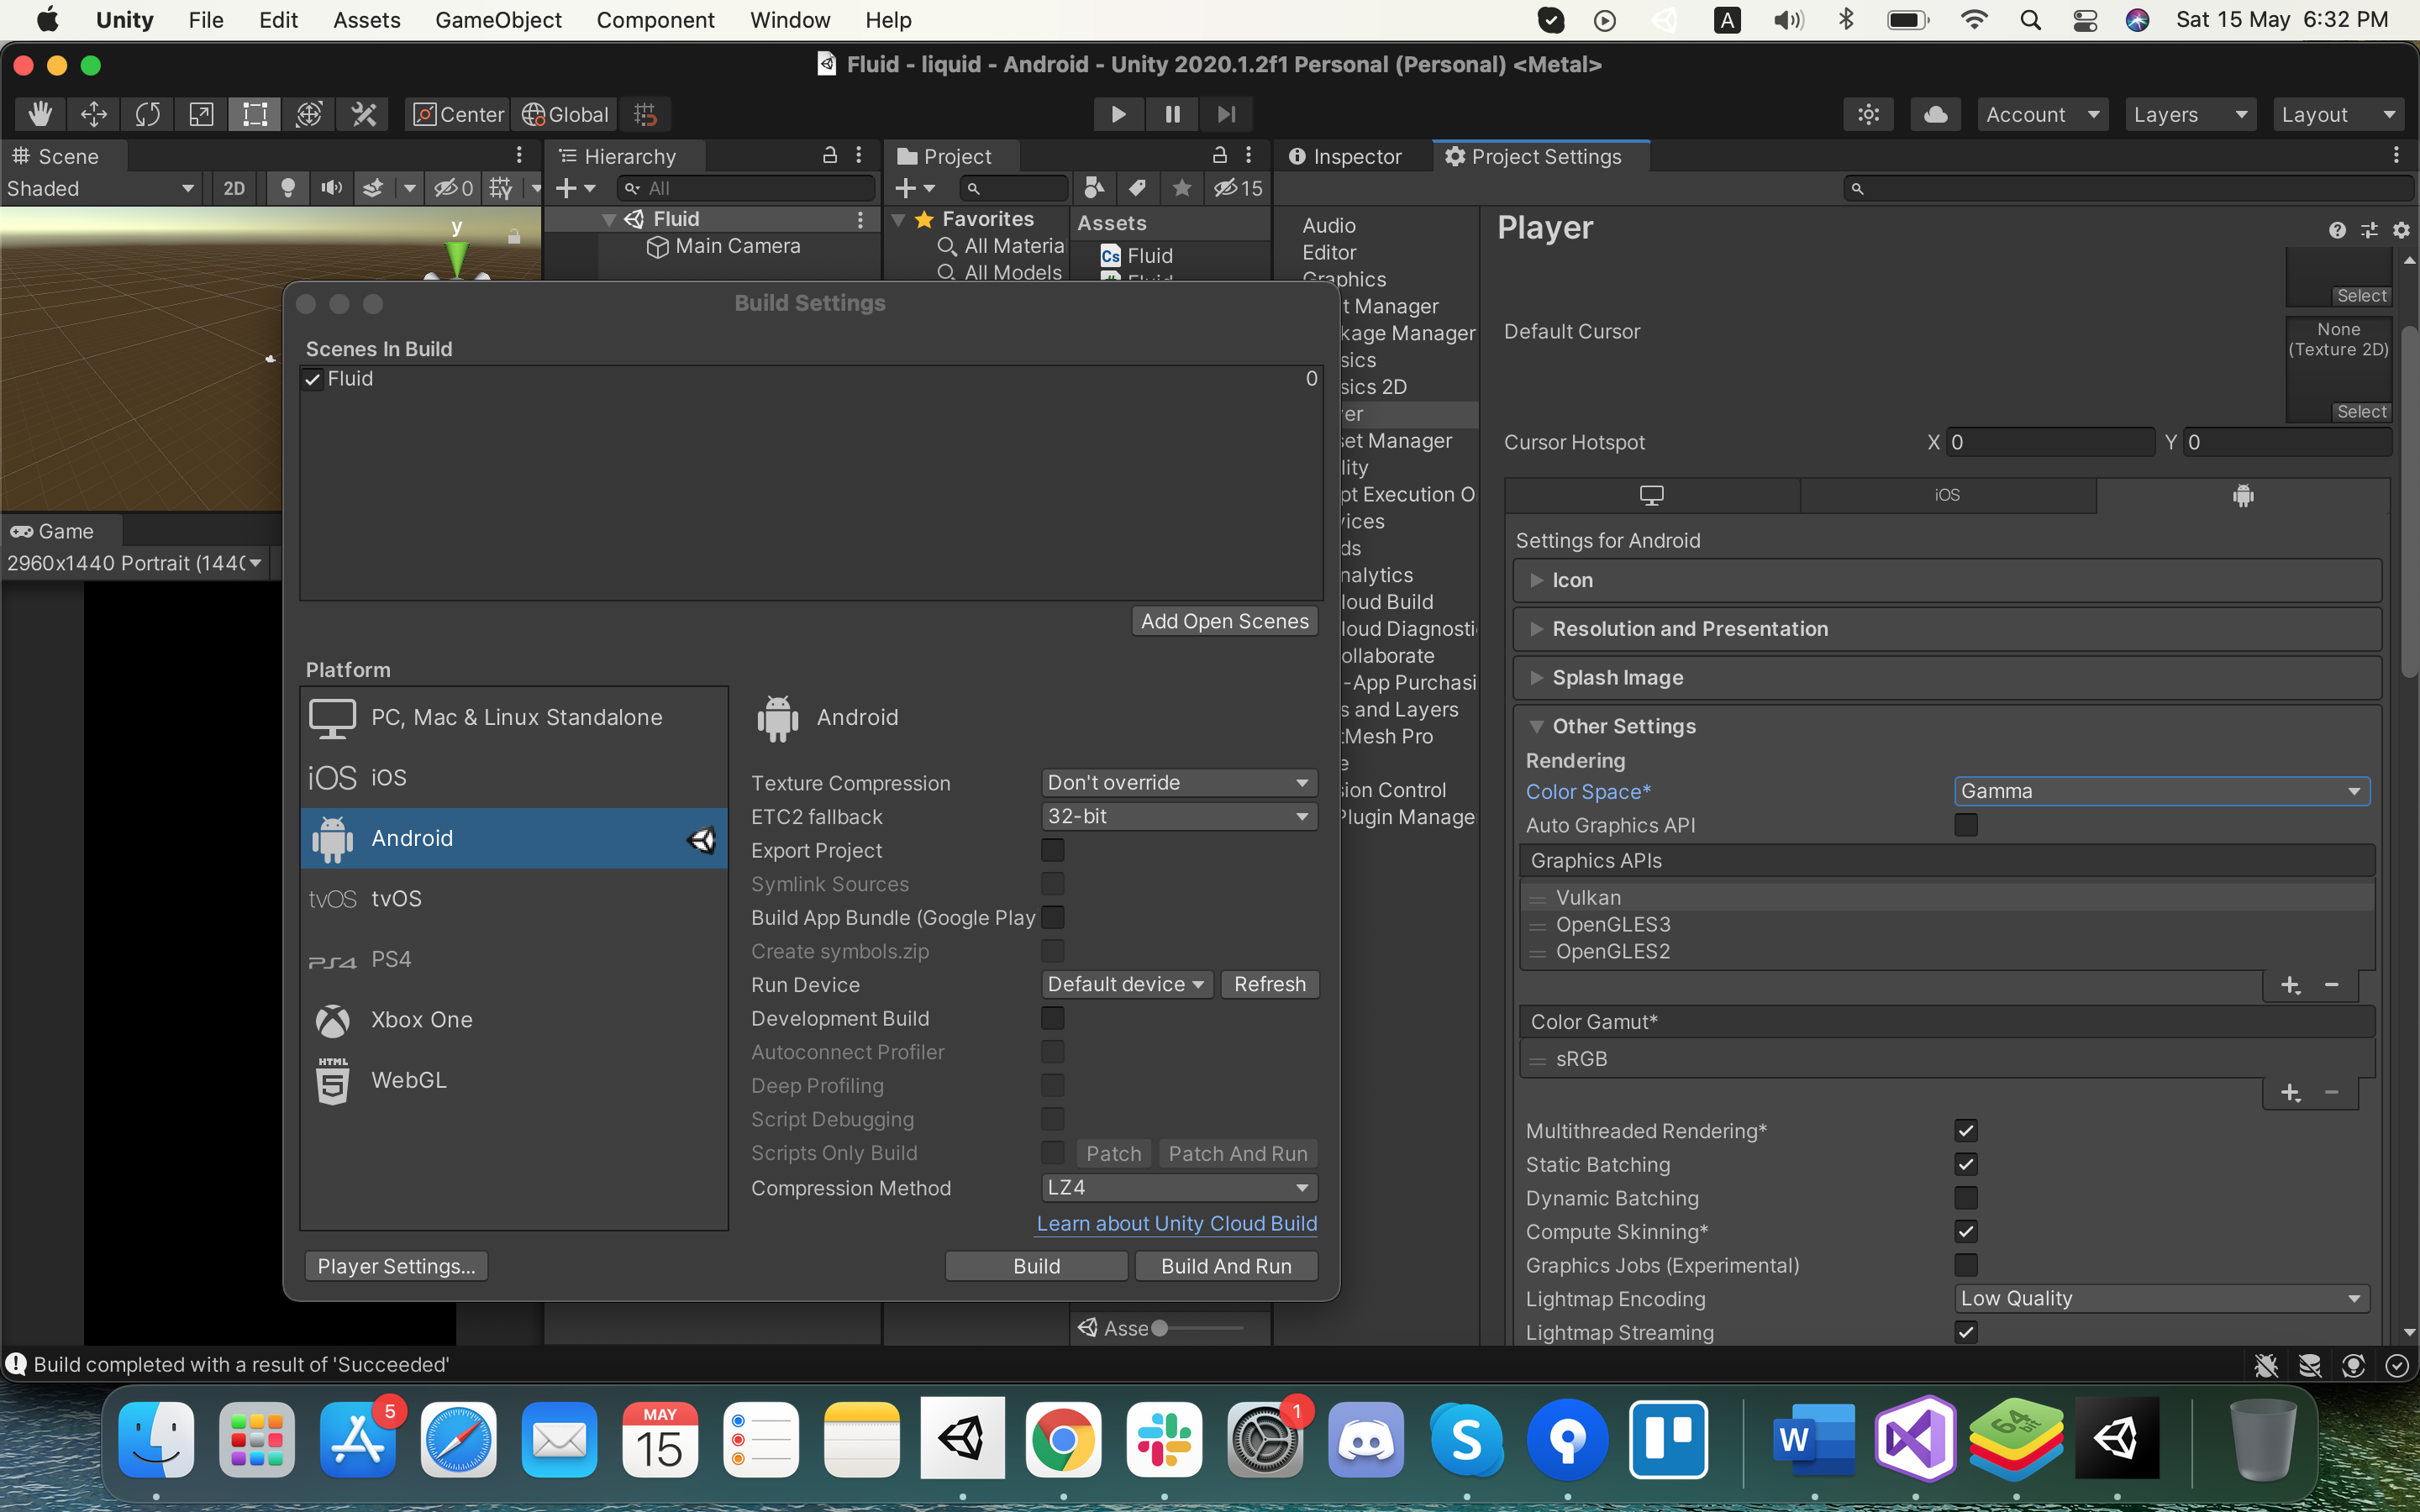Select the Move tool
The width and height of the screenshot is (2420, 1512).
pyautogui.click(x=94, y=114)
